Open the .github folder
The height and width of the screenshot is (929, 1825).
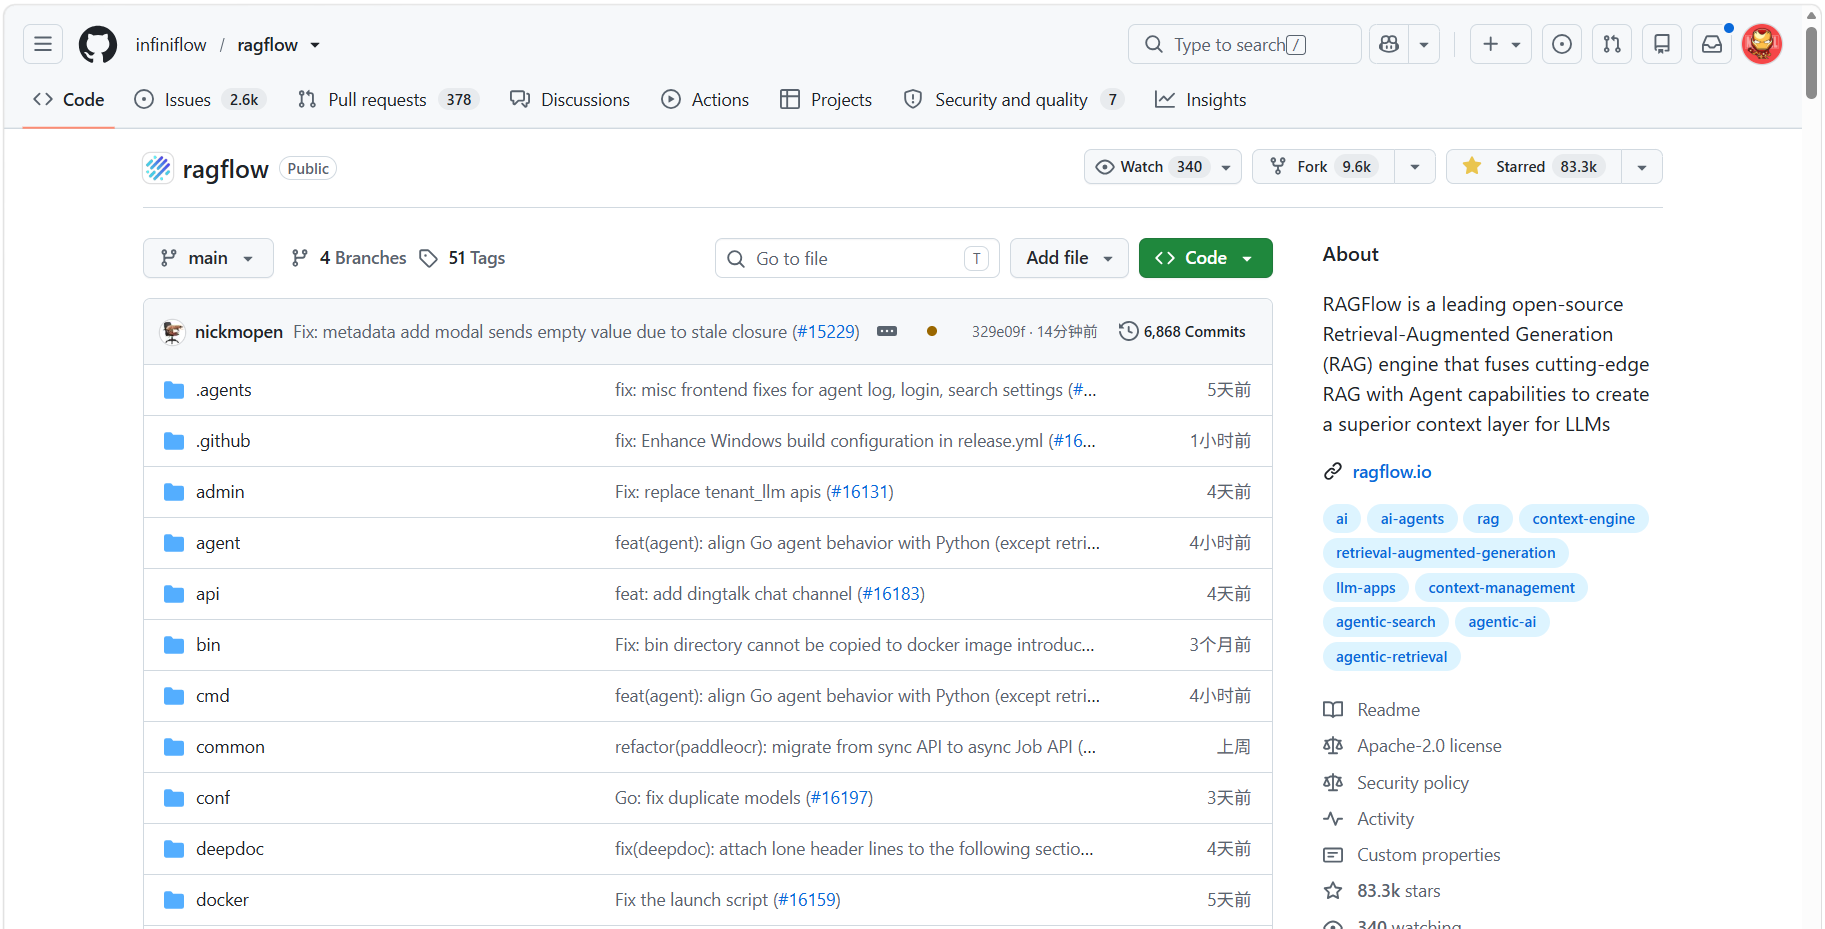(223, 441)
